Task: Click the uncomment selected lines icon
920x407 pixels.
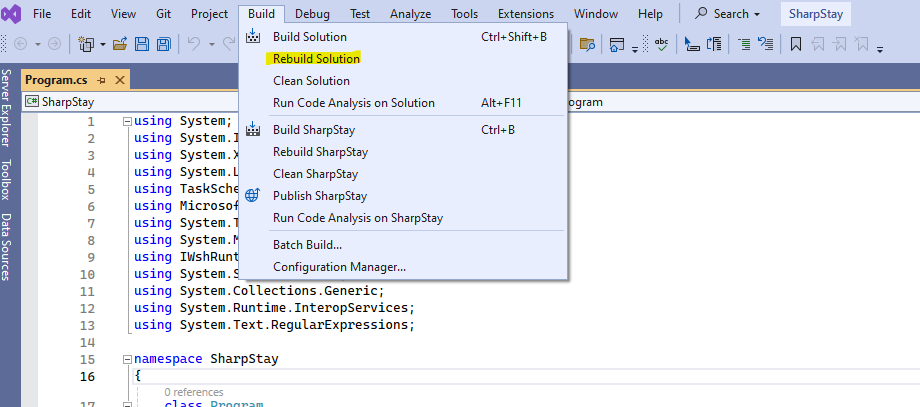Action: [x=766, y=44]
